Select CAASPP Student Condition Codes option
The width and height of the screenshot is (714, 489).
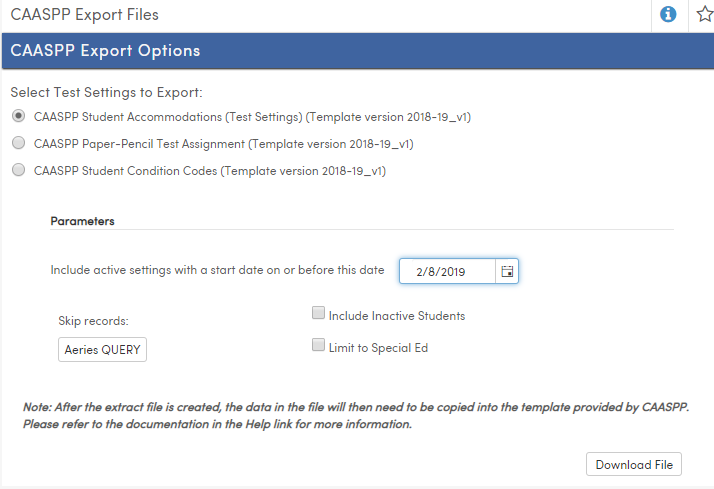[x=18, y=170]
